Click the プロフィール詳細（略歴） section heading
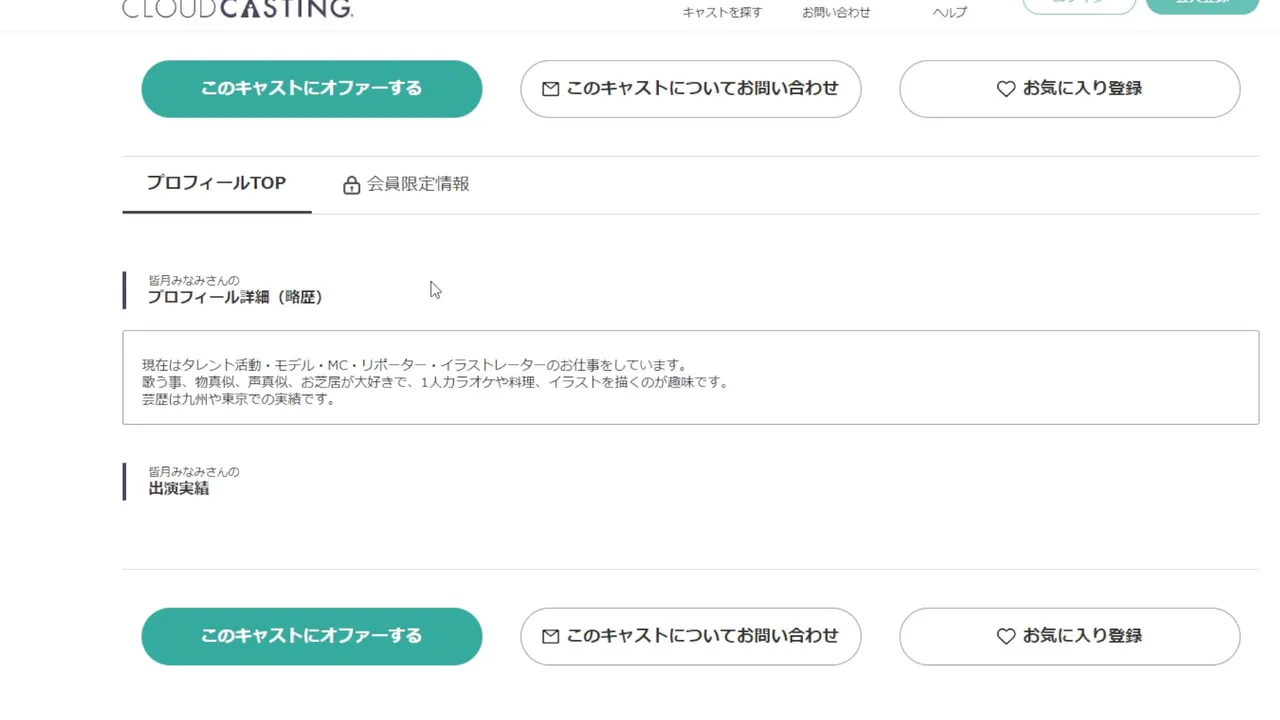The image size is (1280, 720). point(235,297)
